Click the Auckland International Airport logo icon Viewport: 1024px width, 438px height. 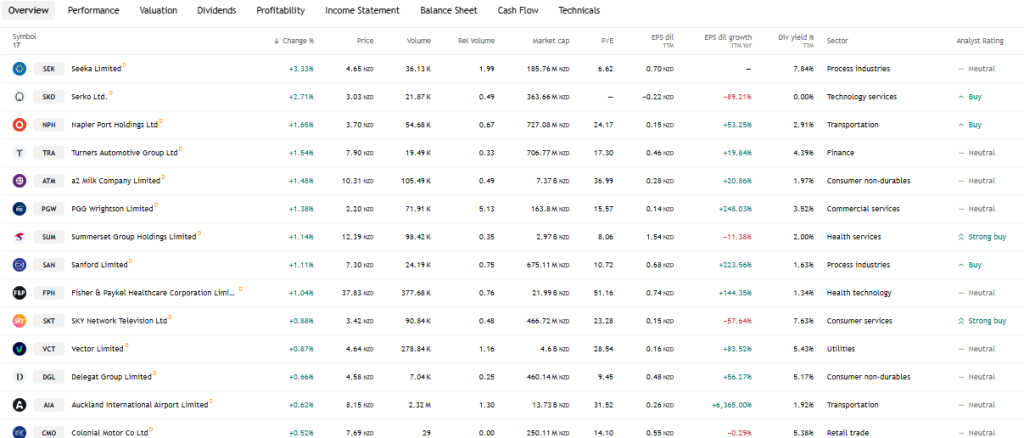pyautogui.click(x=20, y=405)
